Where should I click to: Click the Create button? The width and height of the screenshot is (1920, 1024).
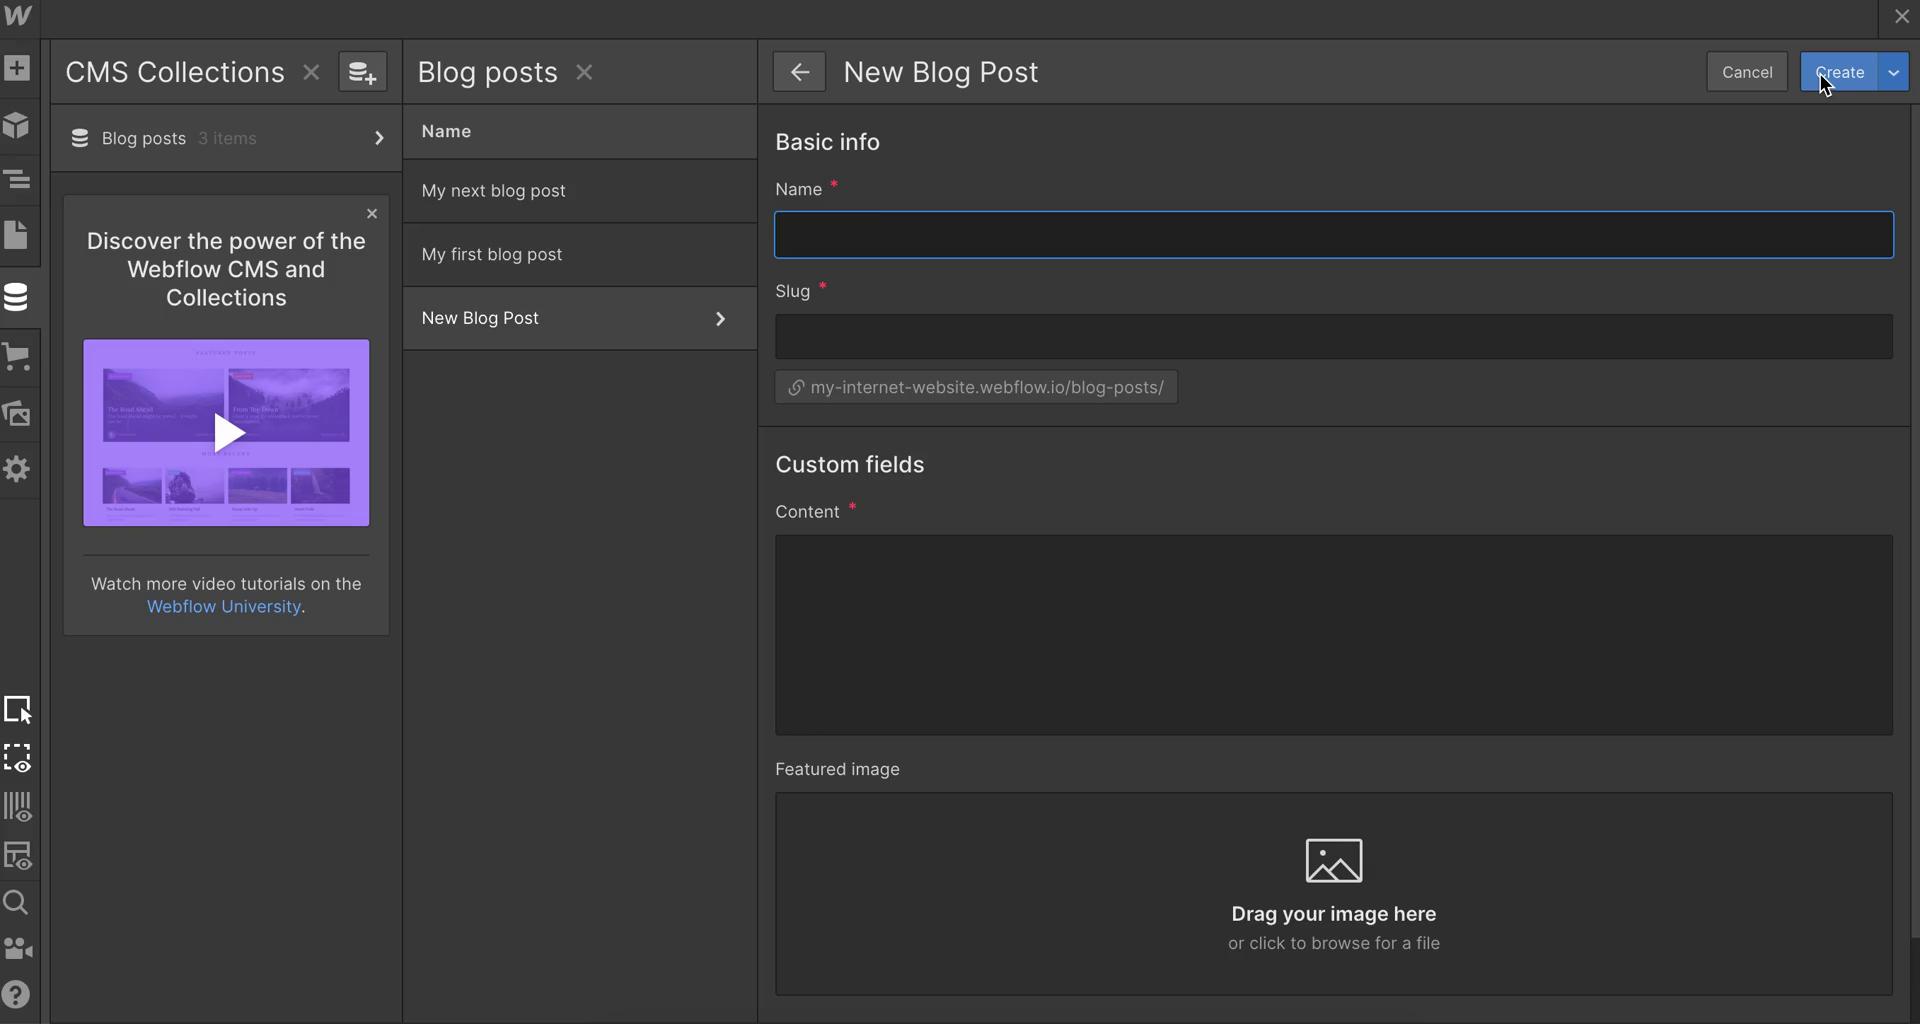(1839, 72)
